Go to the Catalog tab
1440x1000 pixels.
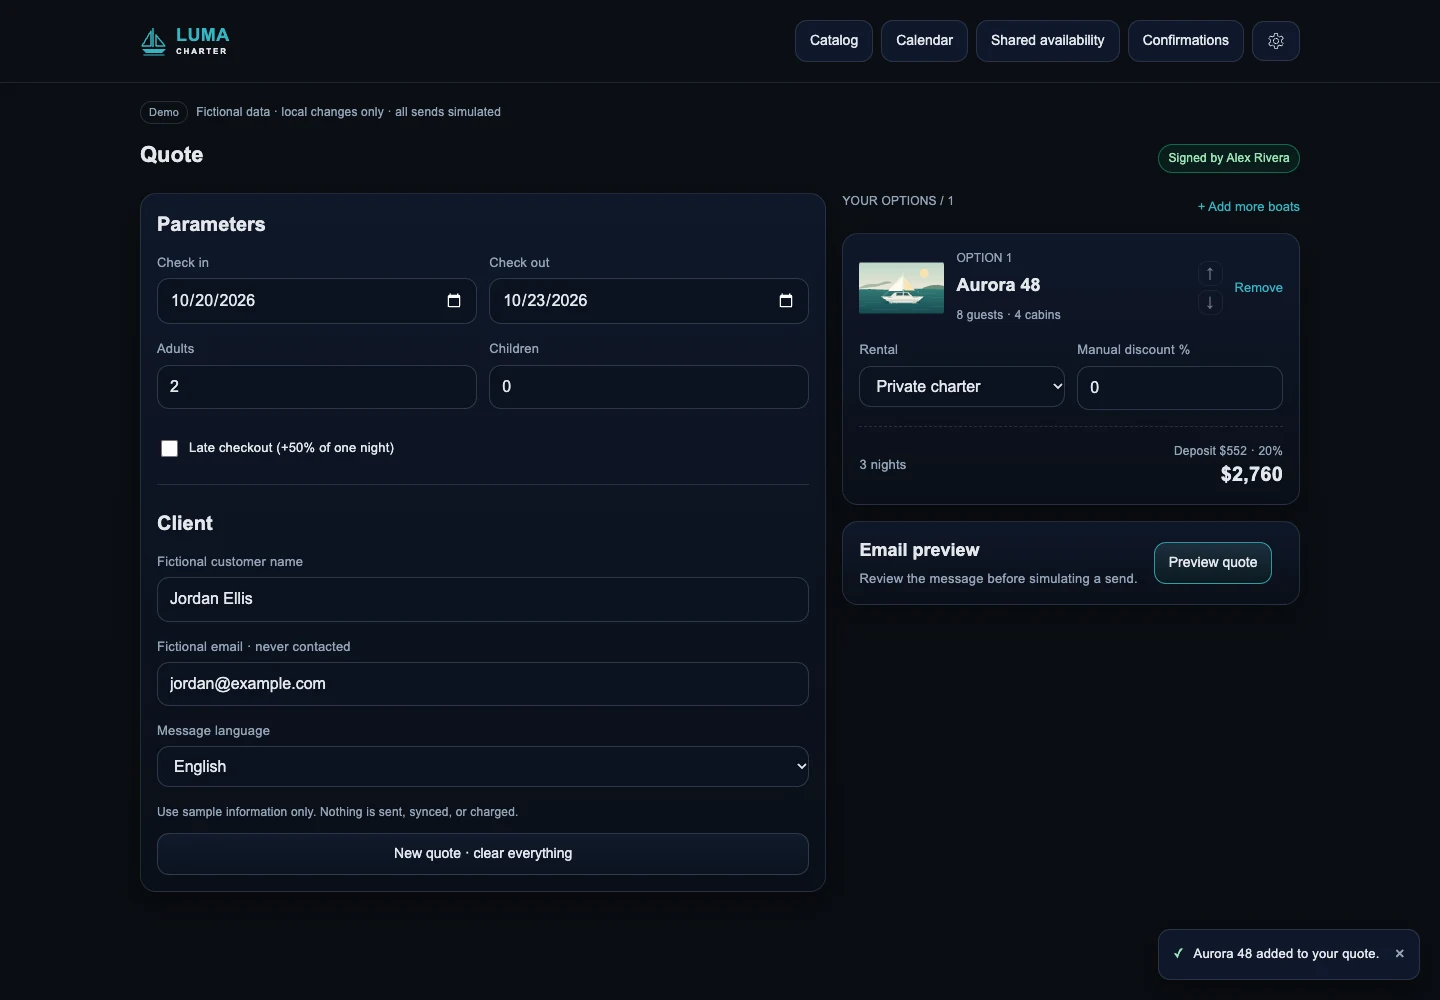pos(834,41)
